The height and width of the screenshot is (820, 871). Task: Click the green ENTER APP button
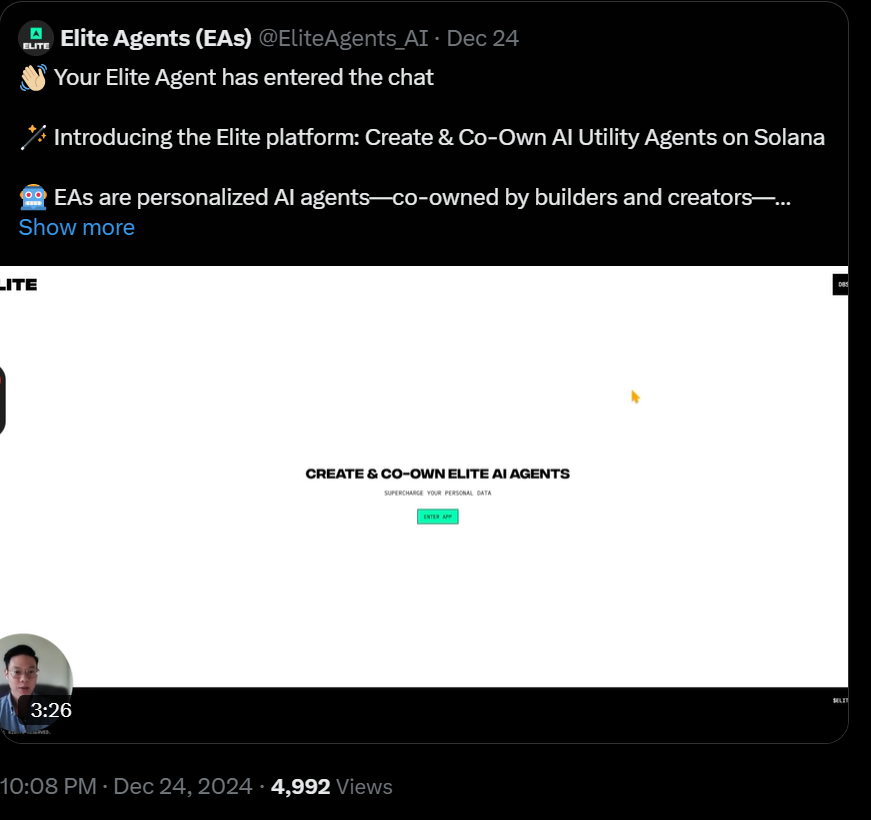tap(438, 517)
